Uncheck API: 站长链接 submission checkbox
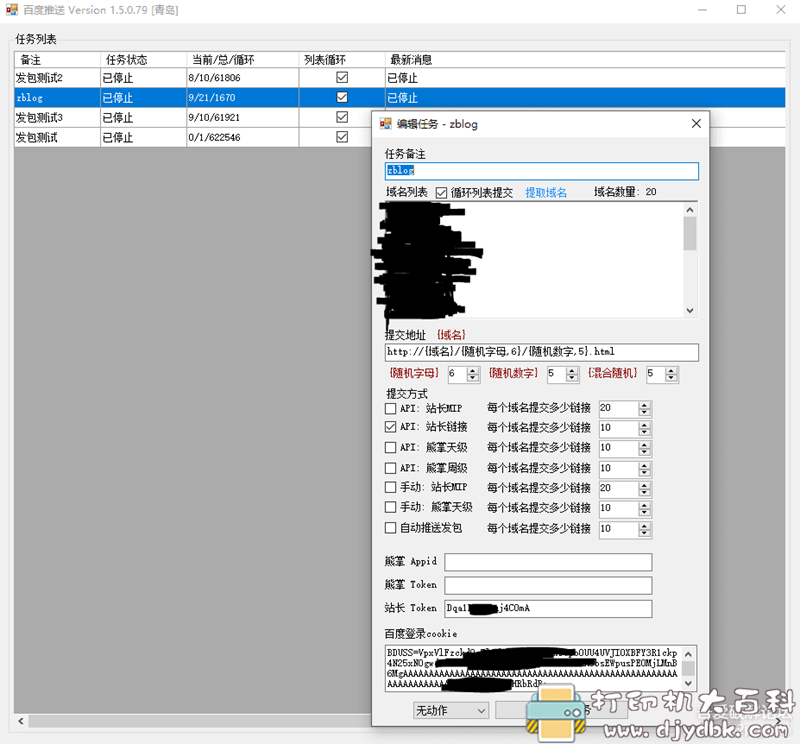Screen dimensions: 800x744 click(x=390, y=427)
